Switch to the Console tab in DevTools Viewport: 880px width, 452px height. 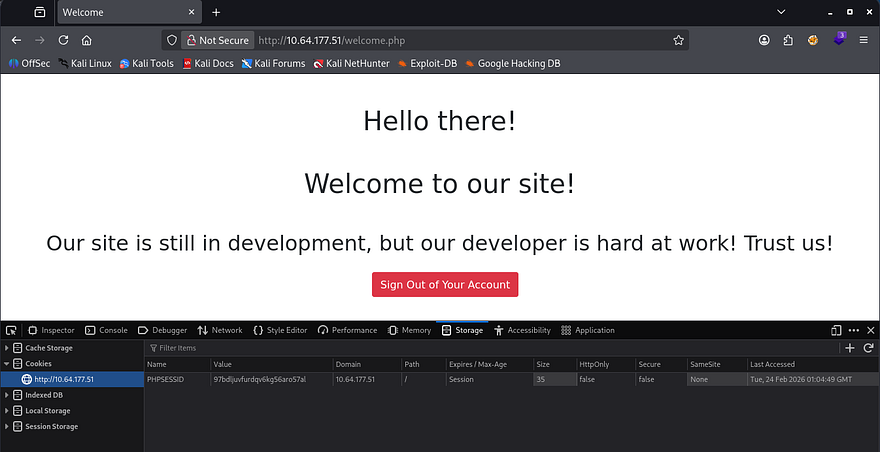coord(106,330)
